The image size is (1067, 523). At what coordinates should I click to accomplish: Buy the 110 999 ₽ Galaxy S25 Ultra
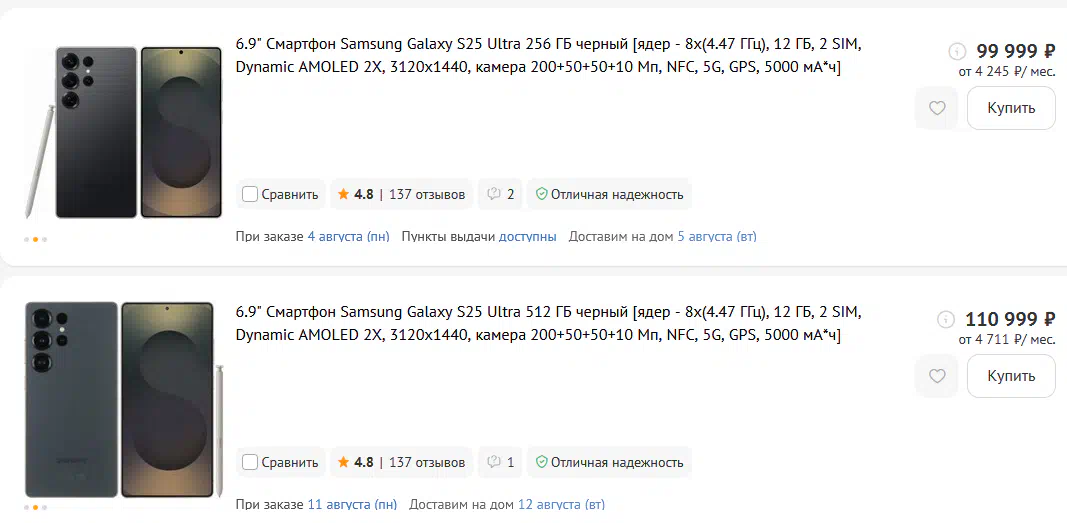(x=1011, y=376)
